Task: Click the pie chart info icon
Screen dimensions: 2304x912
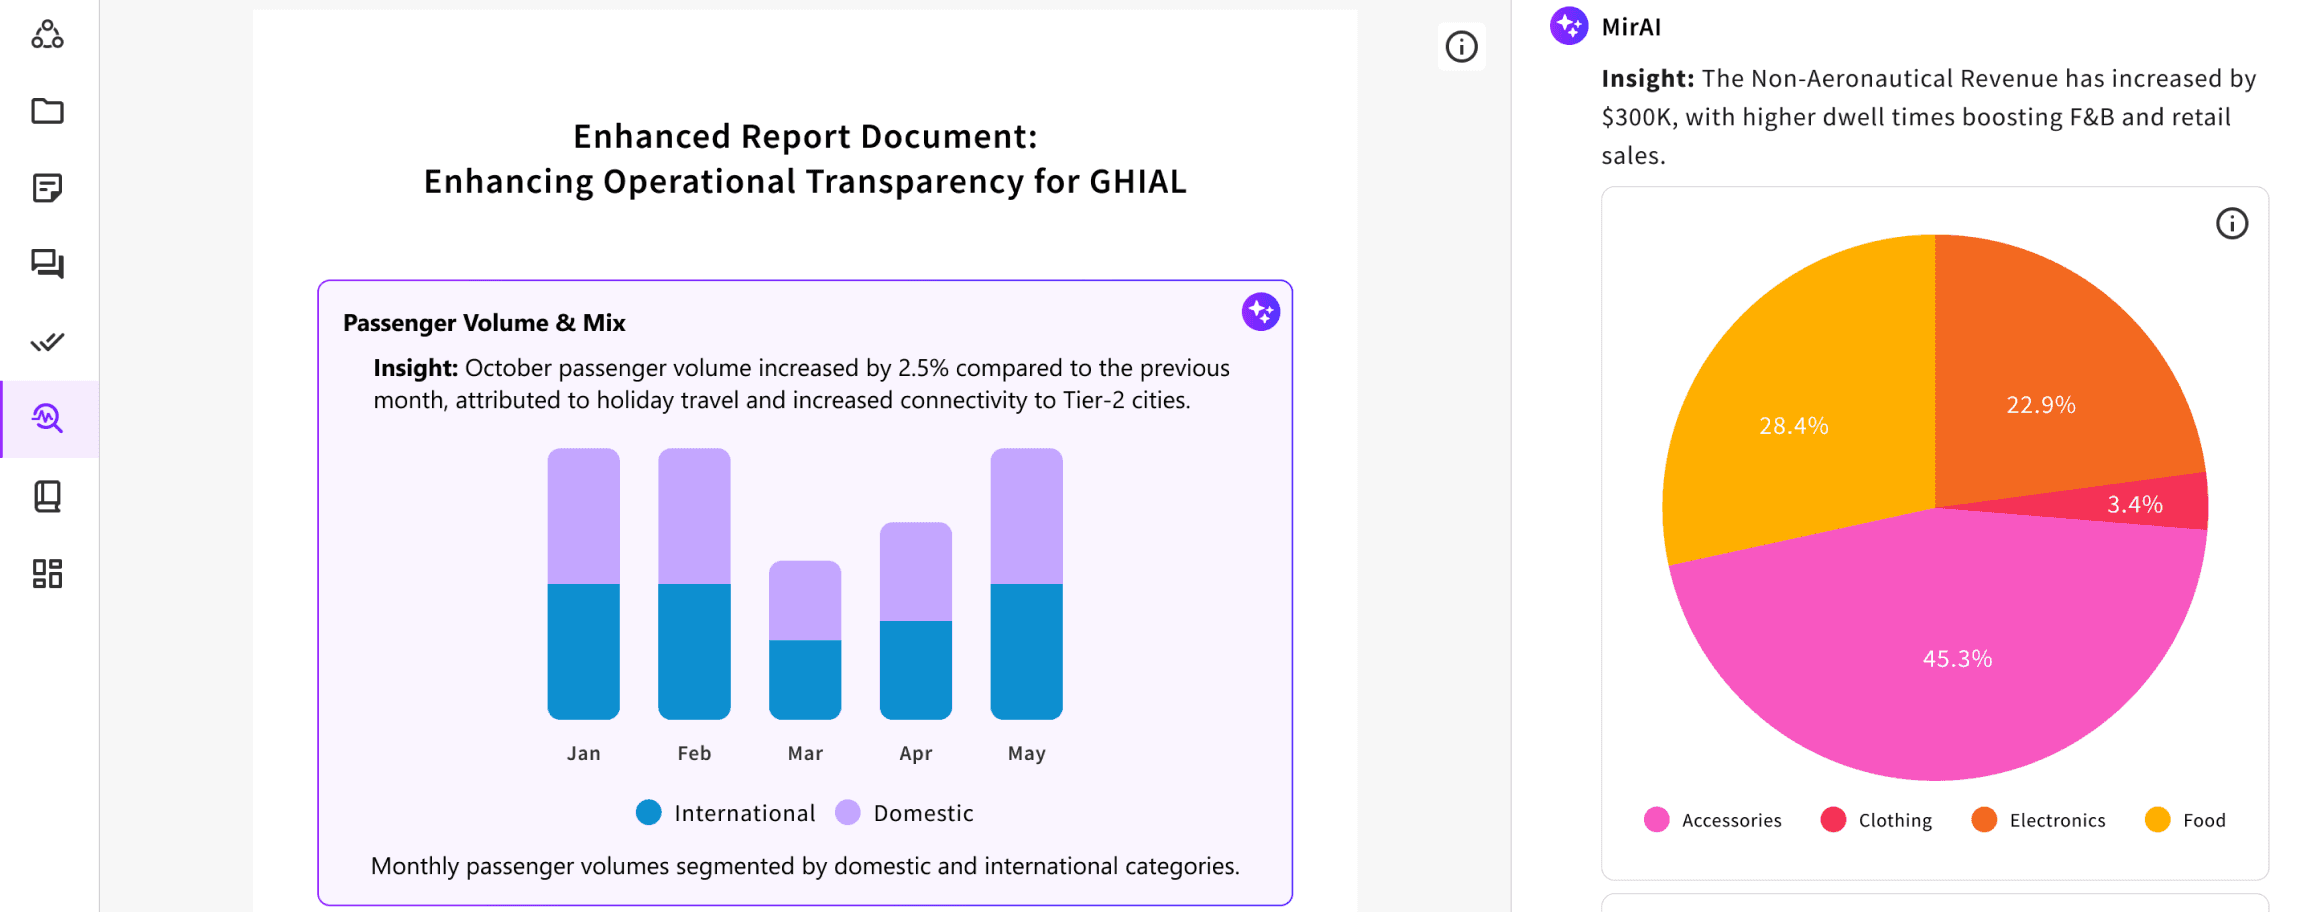Action: coord(2231,223)
